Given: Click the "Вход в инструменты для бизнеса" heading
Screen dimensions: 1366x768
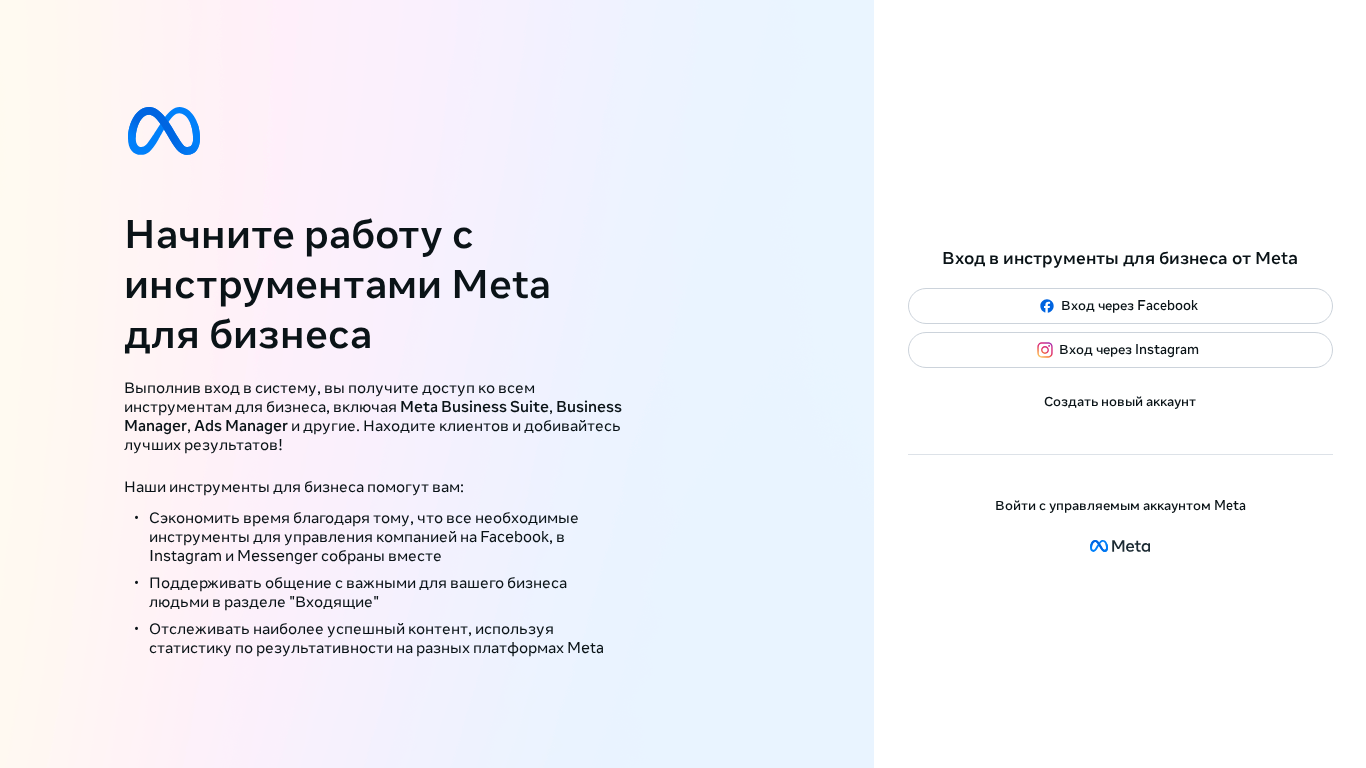Looking at the screenshot, I should point(1120,258).
